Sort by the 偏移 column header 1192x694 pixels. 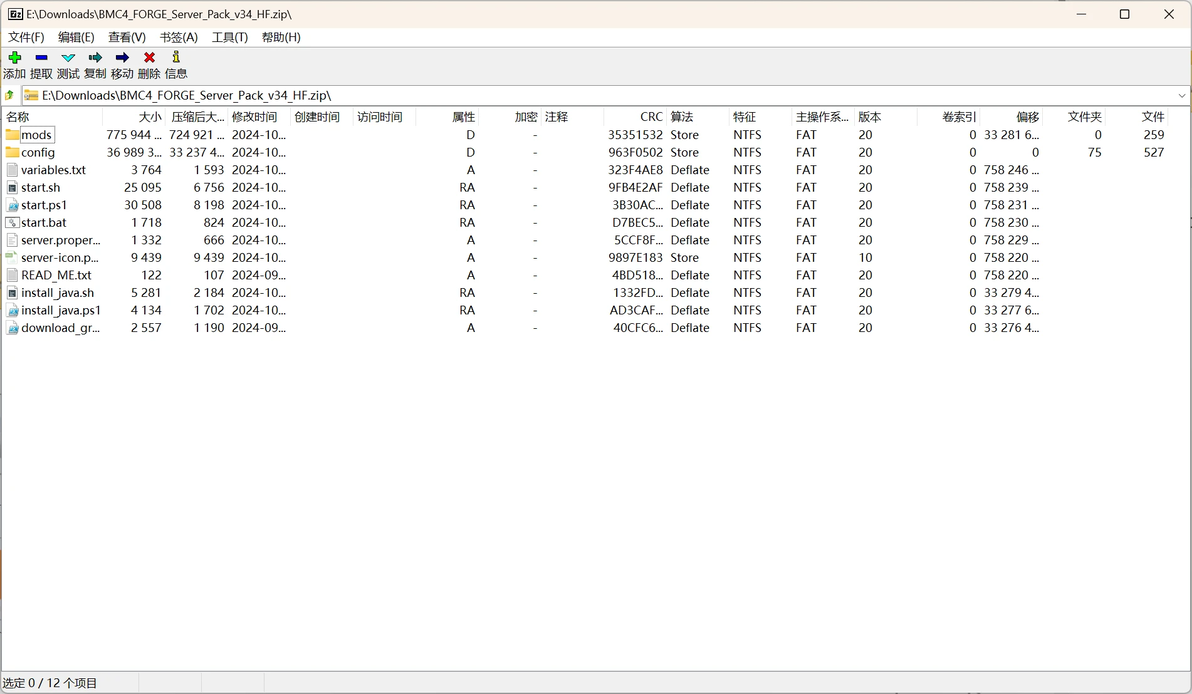click(1011, 117)
